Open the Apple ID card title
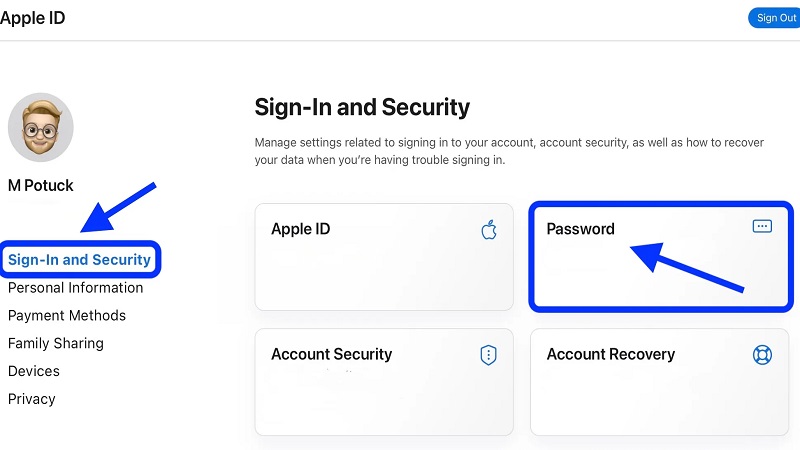 click(x=300, y=229)
